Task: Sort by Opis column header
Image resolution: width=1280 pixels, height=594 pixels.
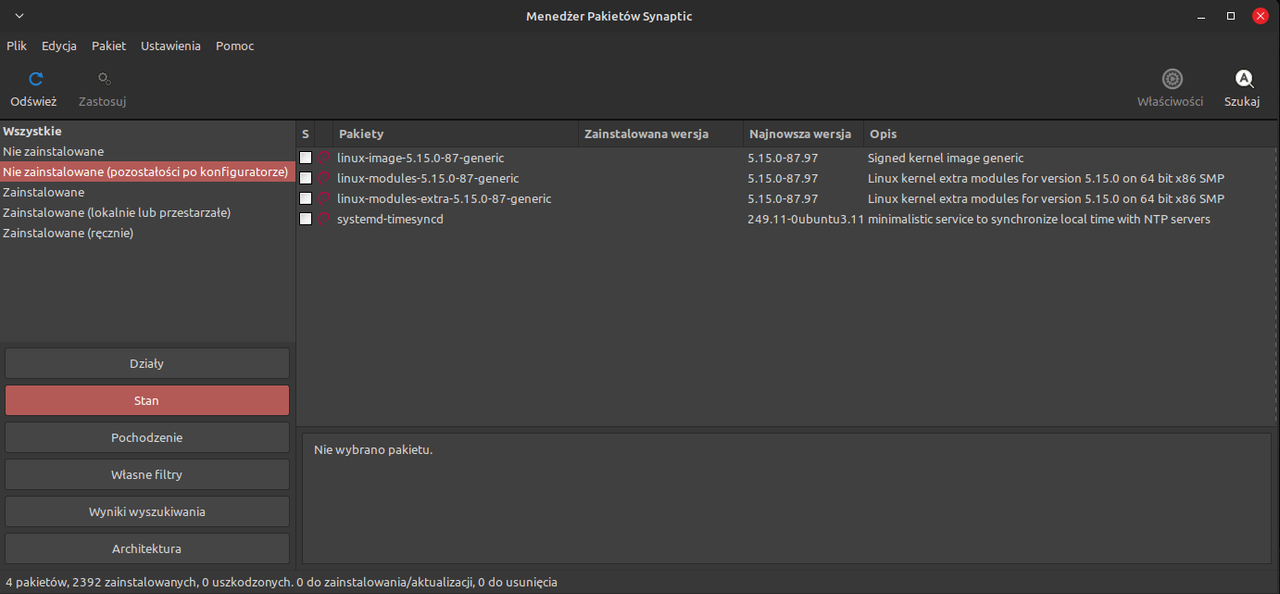Action: pyautogui.click(x=1070, y=133)
